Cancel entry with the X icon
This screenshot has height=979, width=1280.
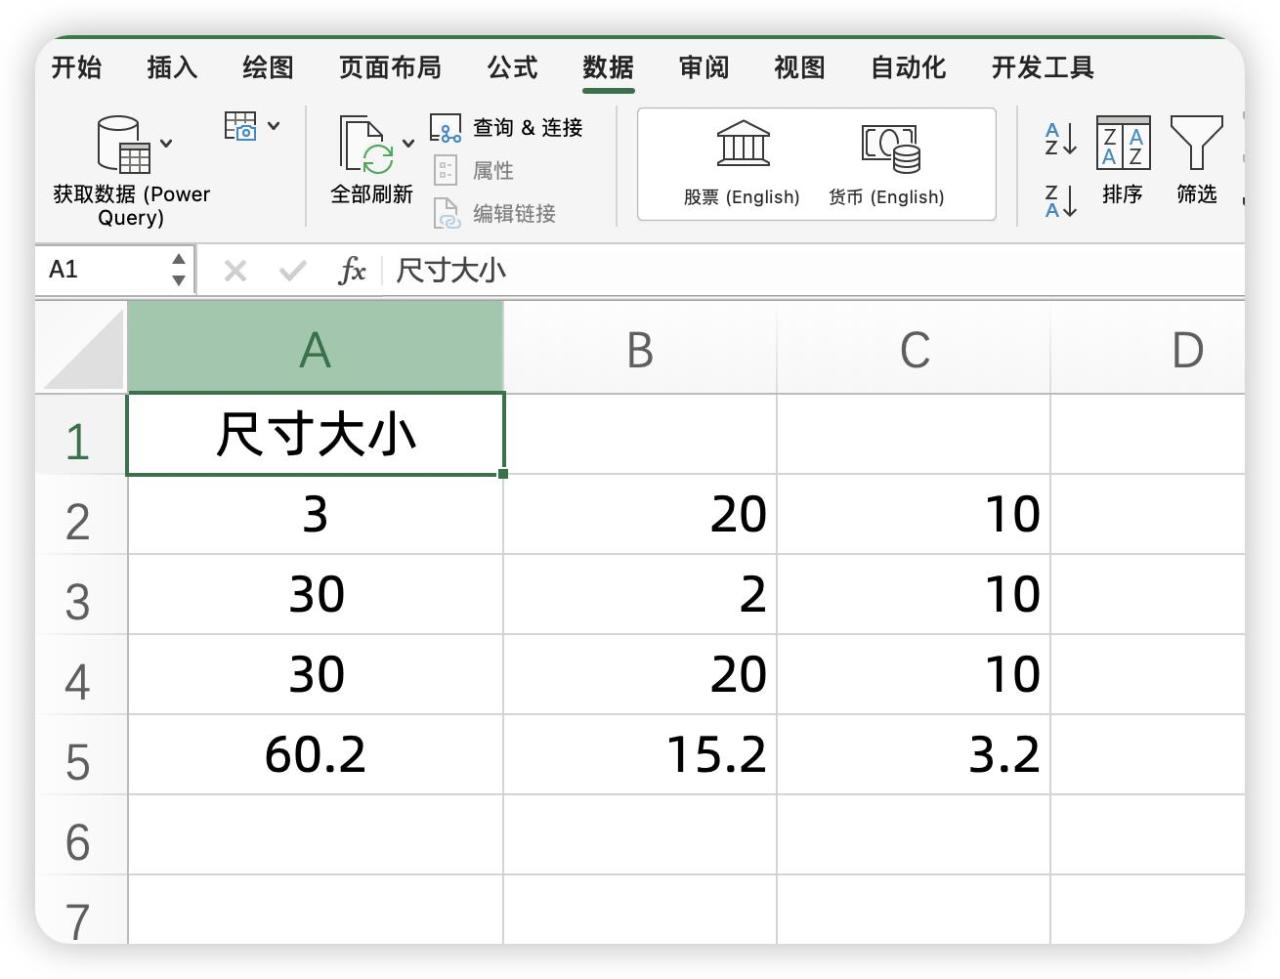pyautogui.click(x=235, y=271)
